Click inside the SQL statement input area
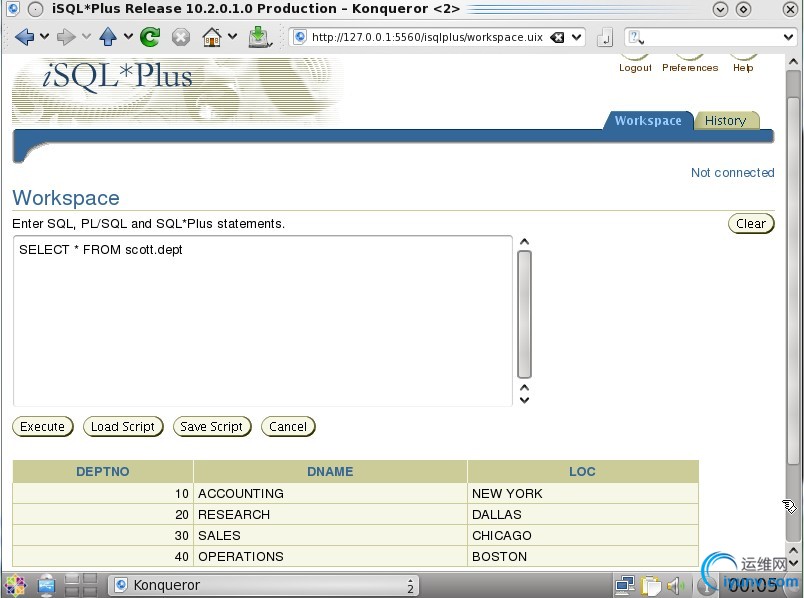The height and width of the screenshot is (598, 804). 263,321
